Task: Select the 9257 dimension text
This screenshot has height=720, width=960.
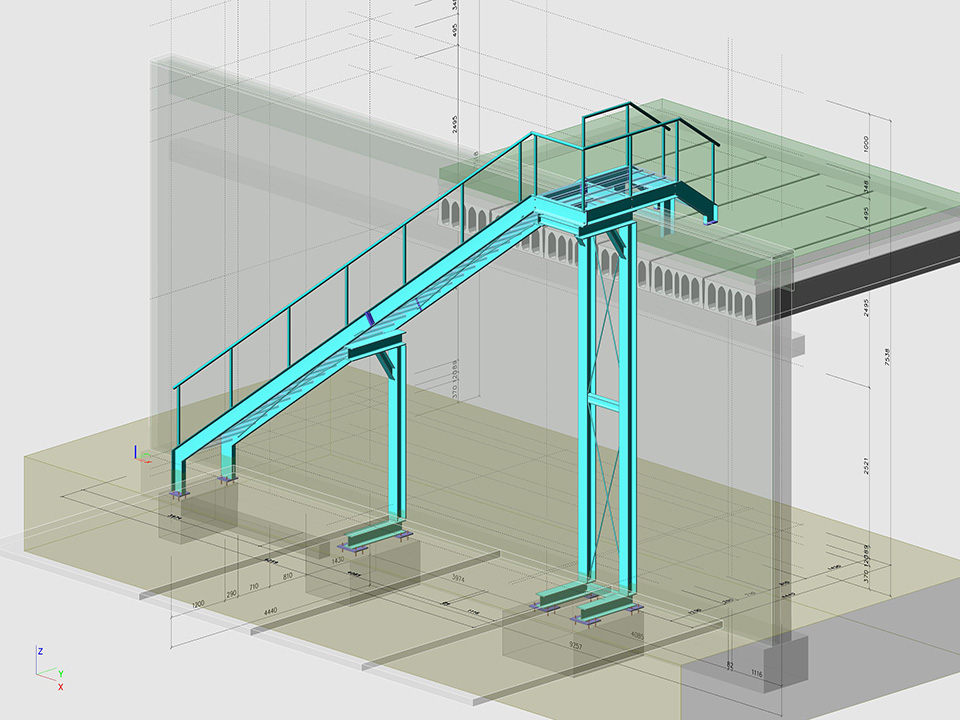Action: pyautogui.click(x=577, y=648)
